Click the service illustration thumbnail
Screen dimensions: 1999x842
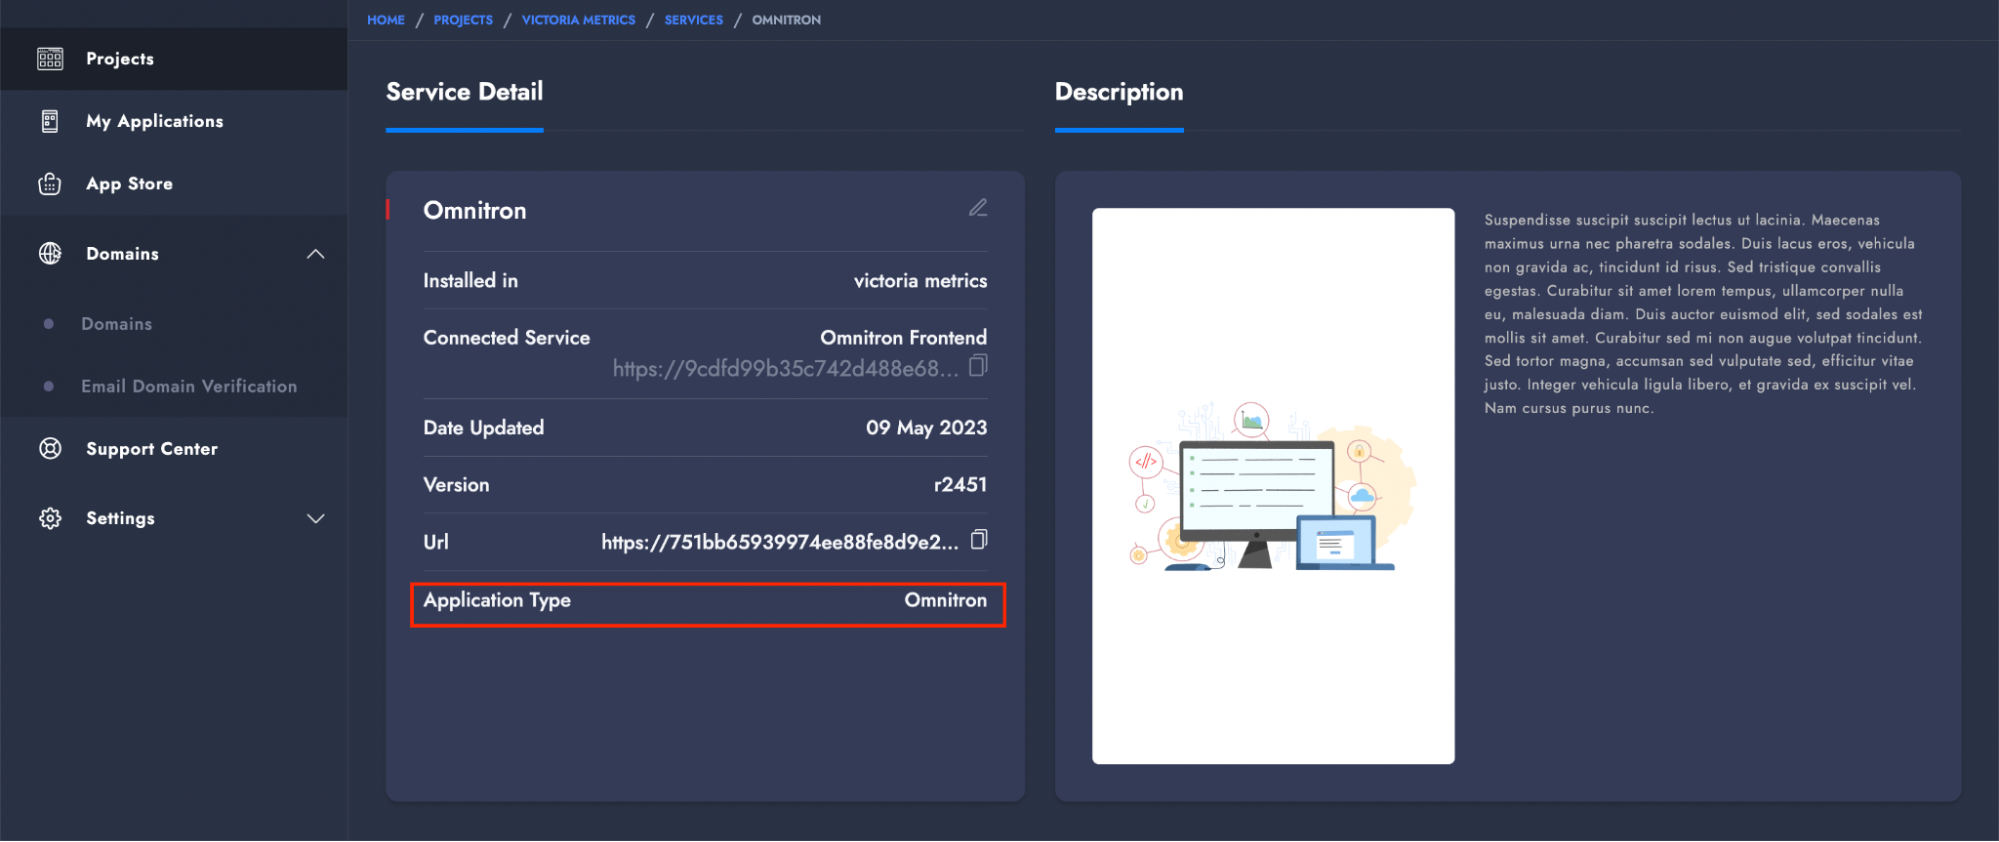tap(1273, 486)
